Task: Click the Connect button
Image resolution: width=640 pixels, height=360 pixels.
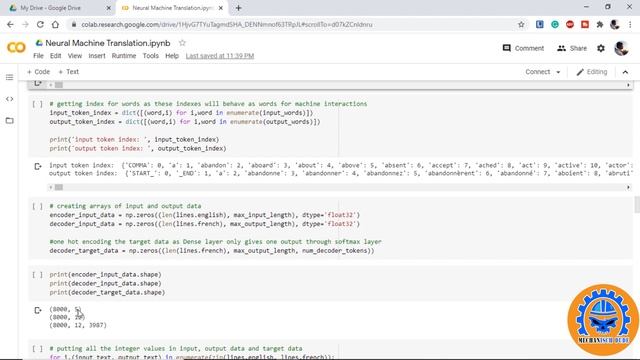Action: tap(538, 72)
